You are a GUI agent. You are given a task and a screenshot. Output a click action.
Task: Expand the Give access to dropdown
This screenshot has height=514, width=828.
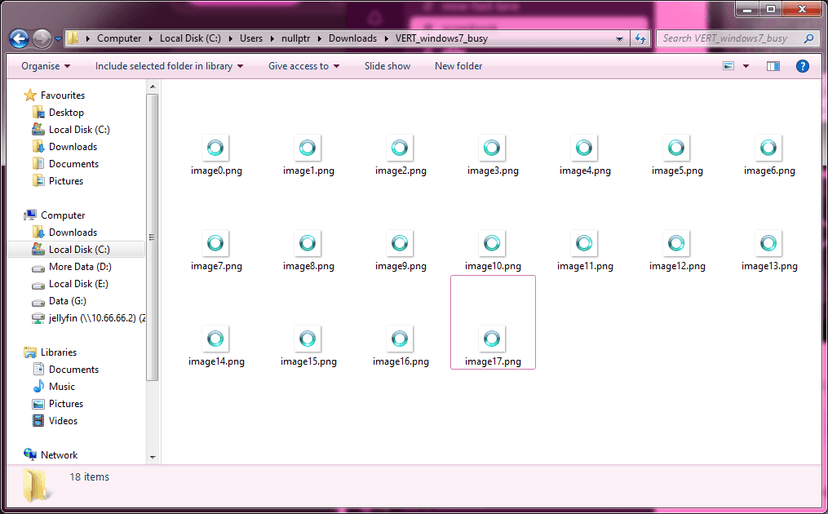(303, 66)
